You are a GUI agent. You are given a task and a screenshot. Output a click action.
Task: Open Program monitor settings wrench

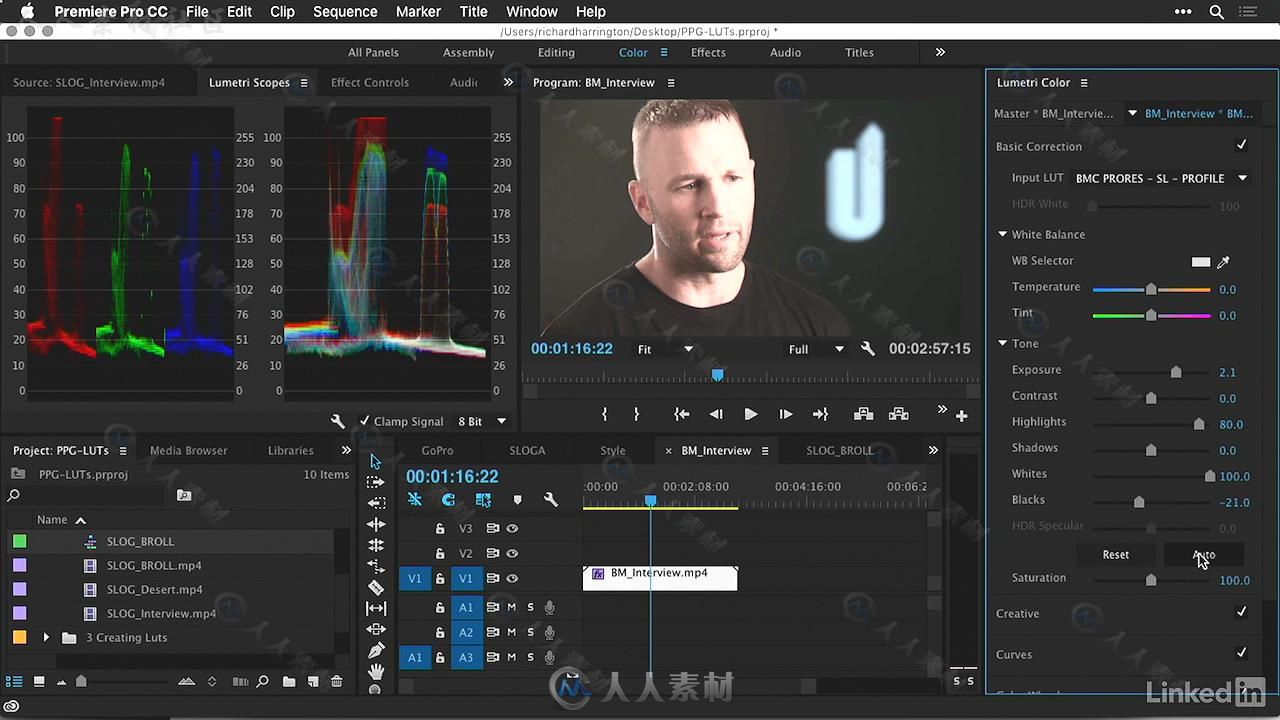(x=868, y=349)
